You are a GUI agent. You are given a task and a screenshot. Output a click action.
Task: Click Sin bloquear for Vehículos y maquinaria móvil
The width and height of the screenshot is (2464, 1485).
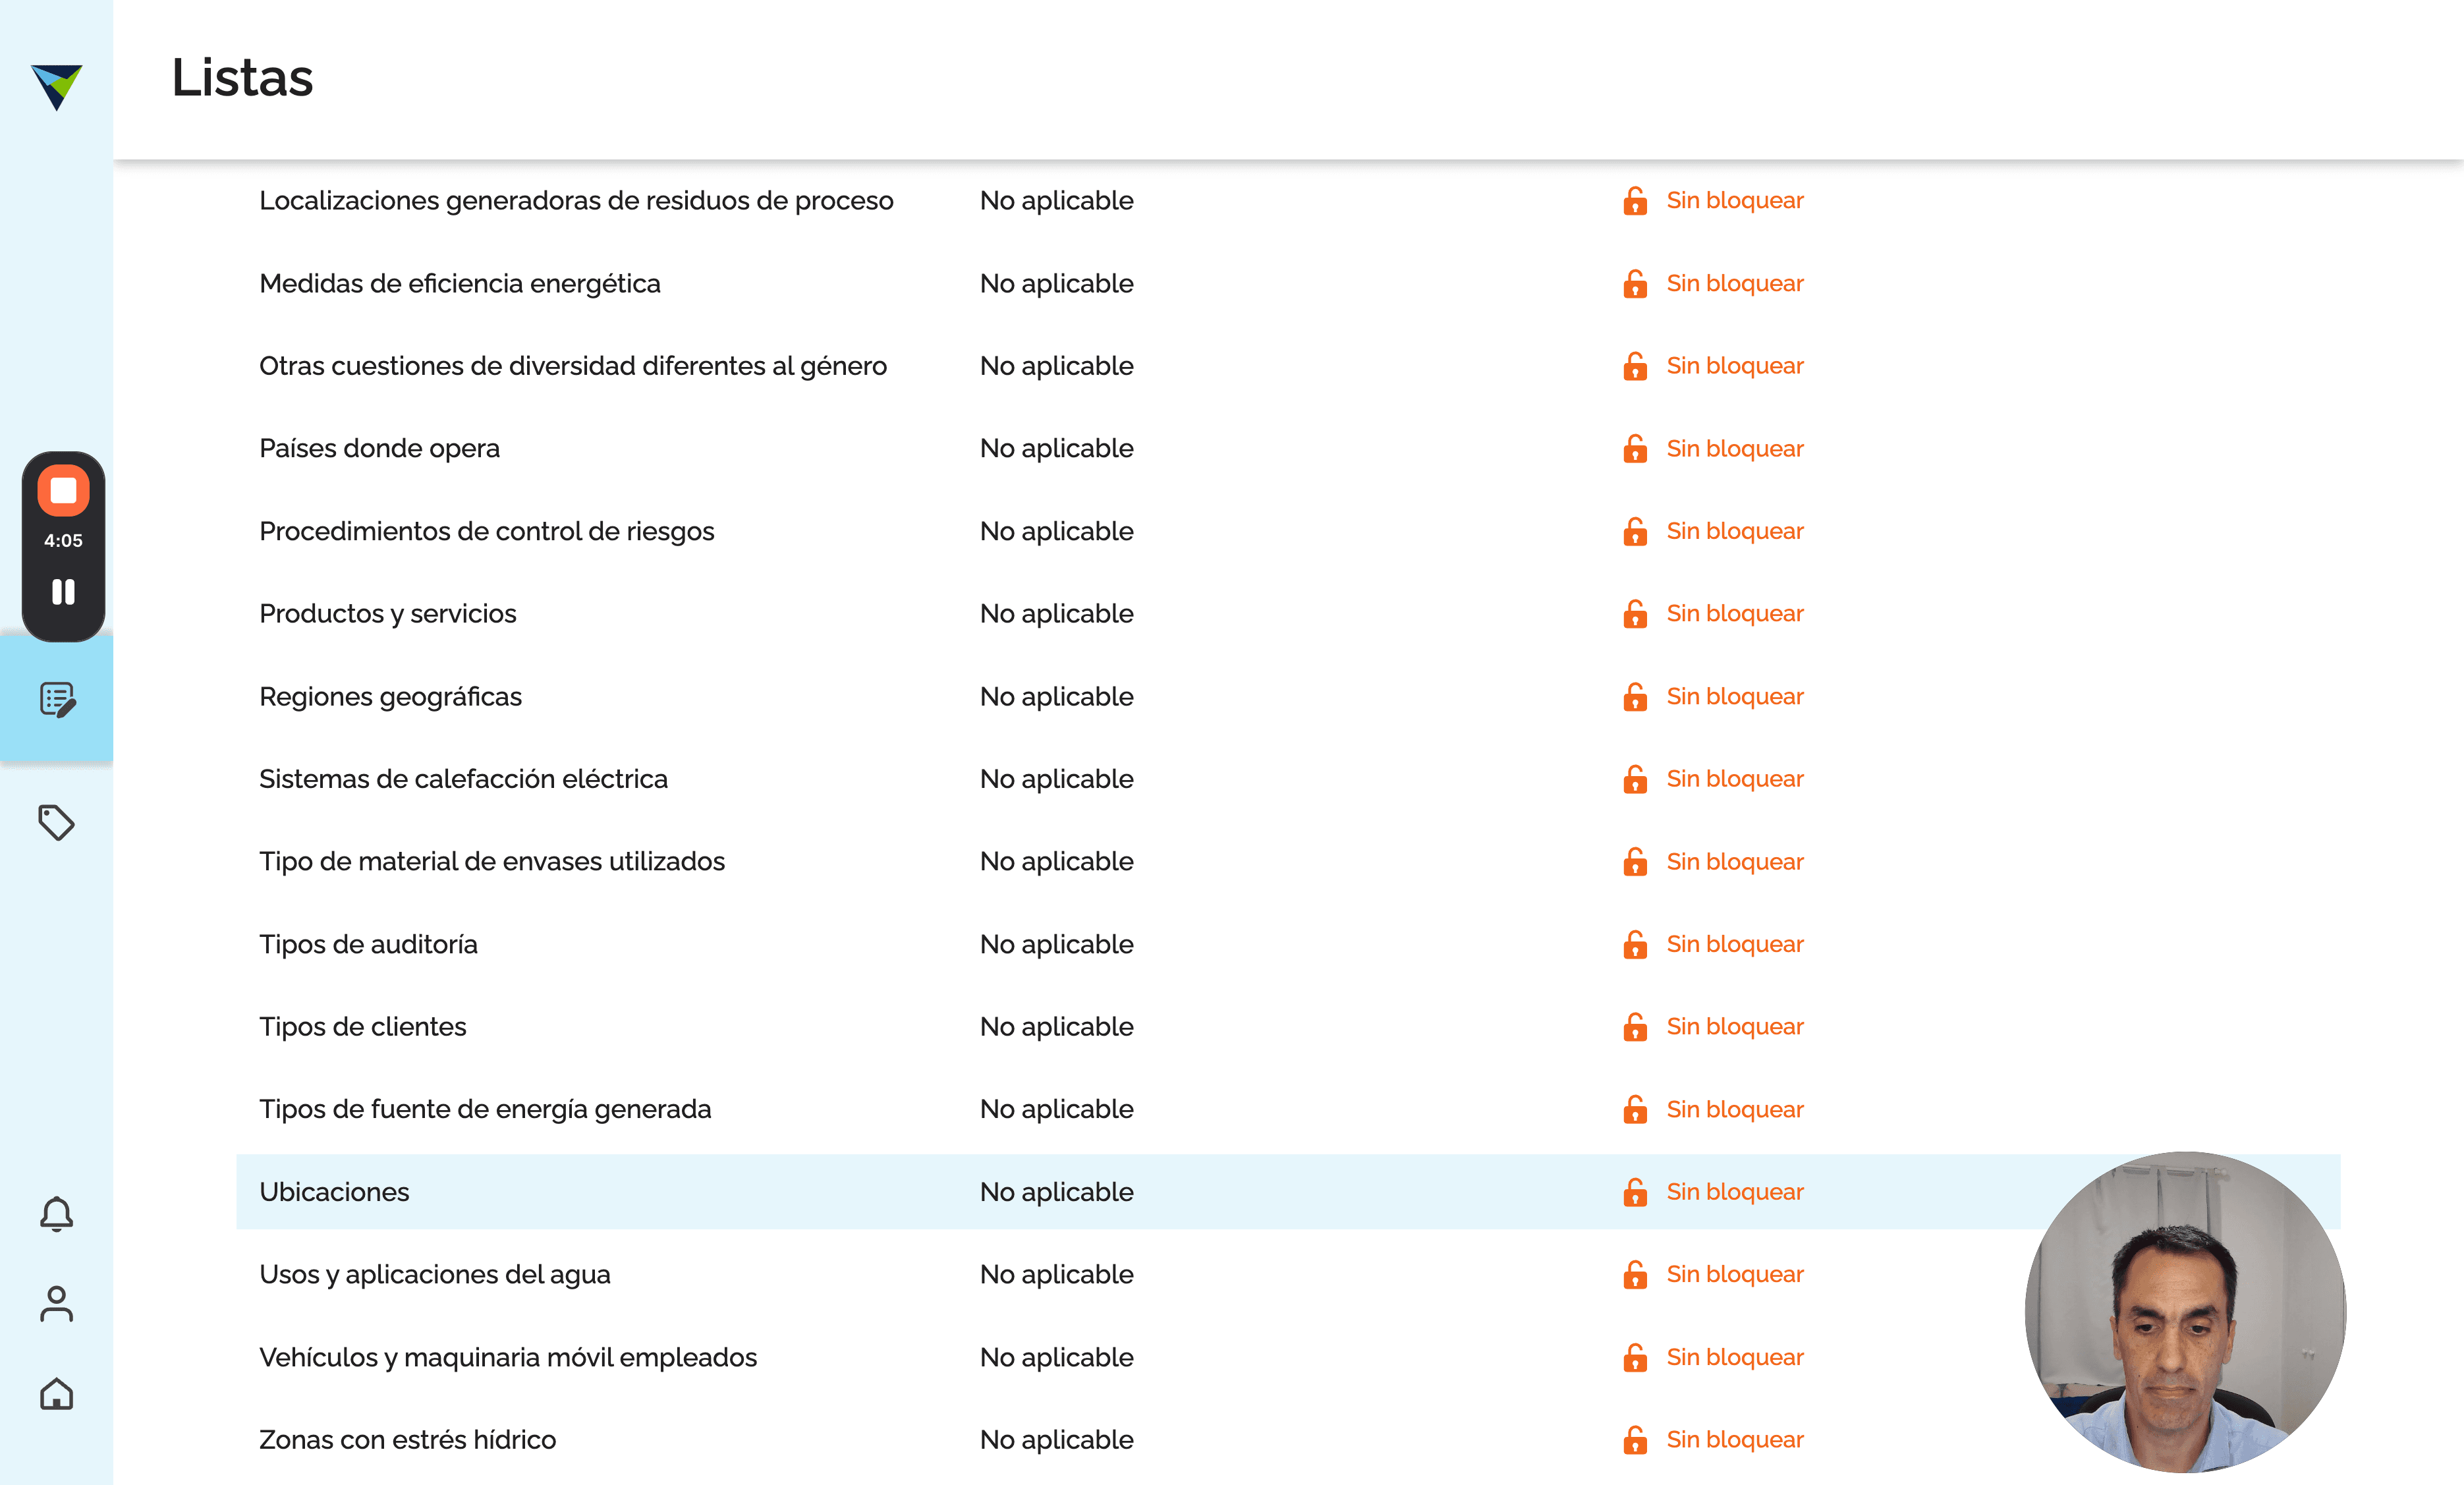click(1734, 1357)
